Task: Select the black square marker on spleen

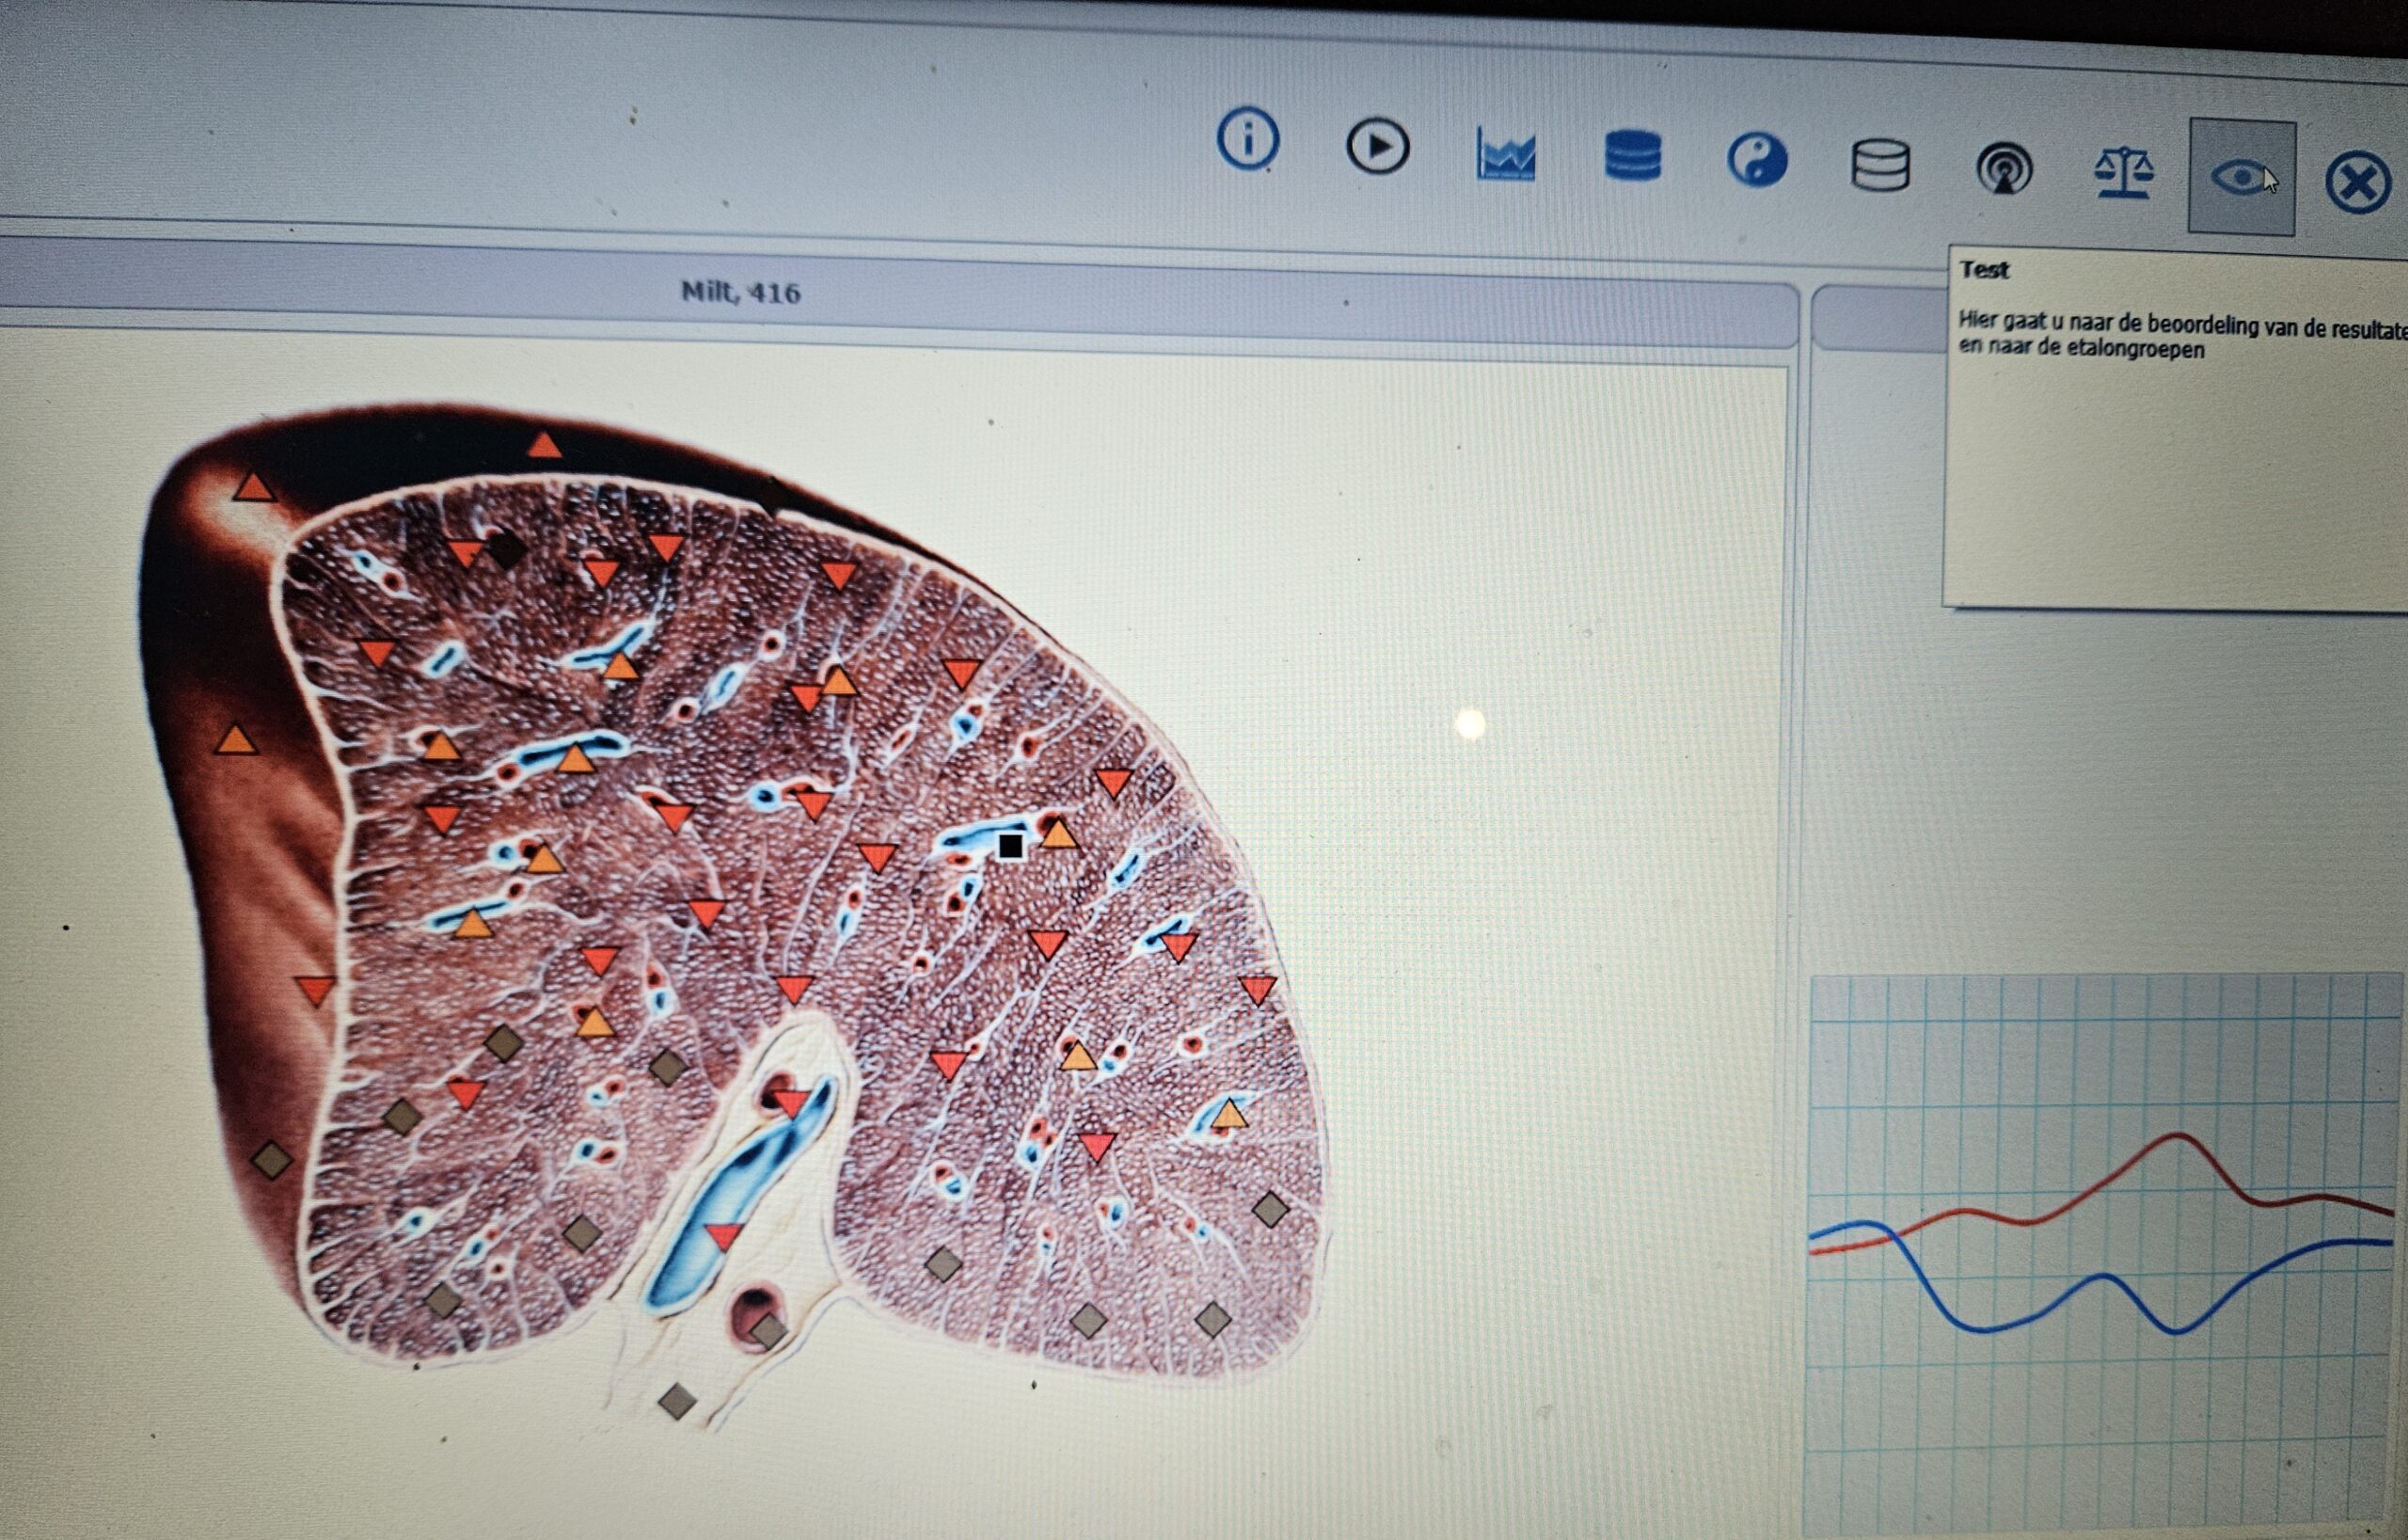Action: tap(1011, 846)
